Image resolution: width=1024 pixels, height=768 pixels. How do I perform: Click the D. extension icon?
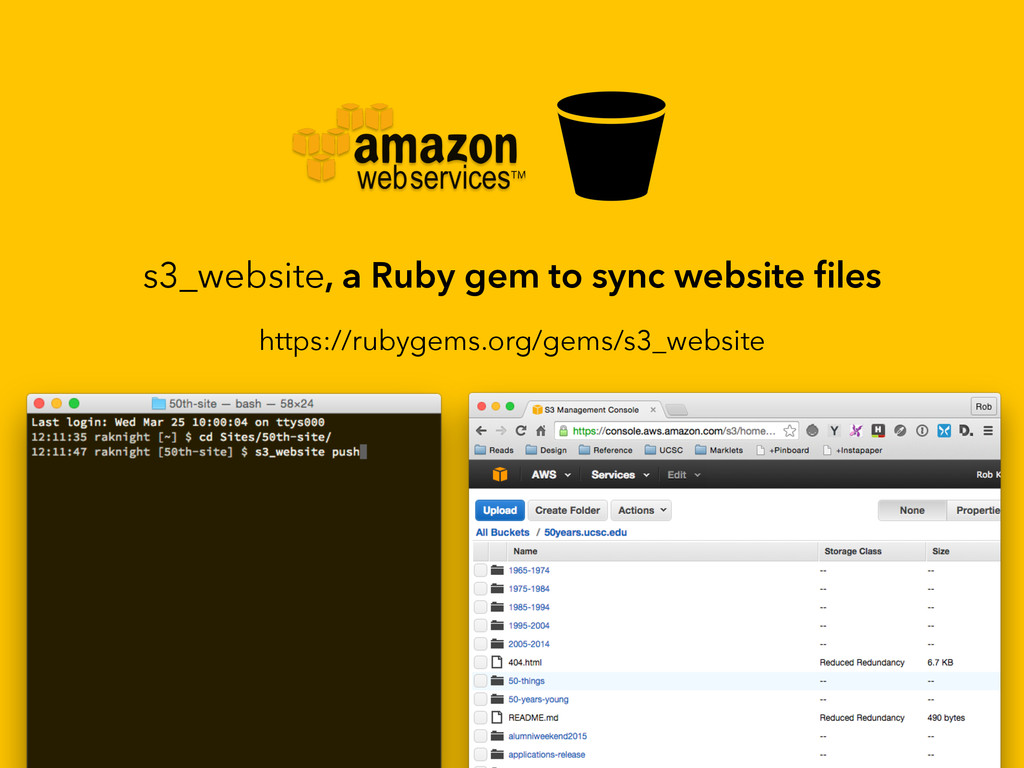(966, 431)
